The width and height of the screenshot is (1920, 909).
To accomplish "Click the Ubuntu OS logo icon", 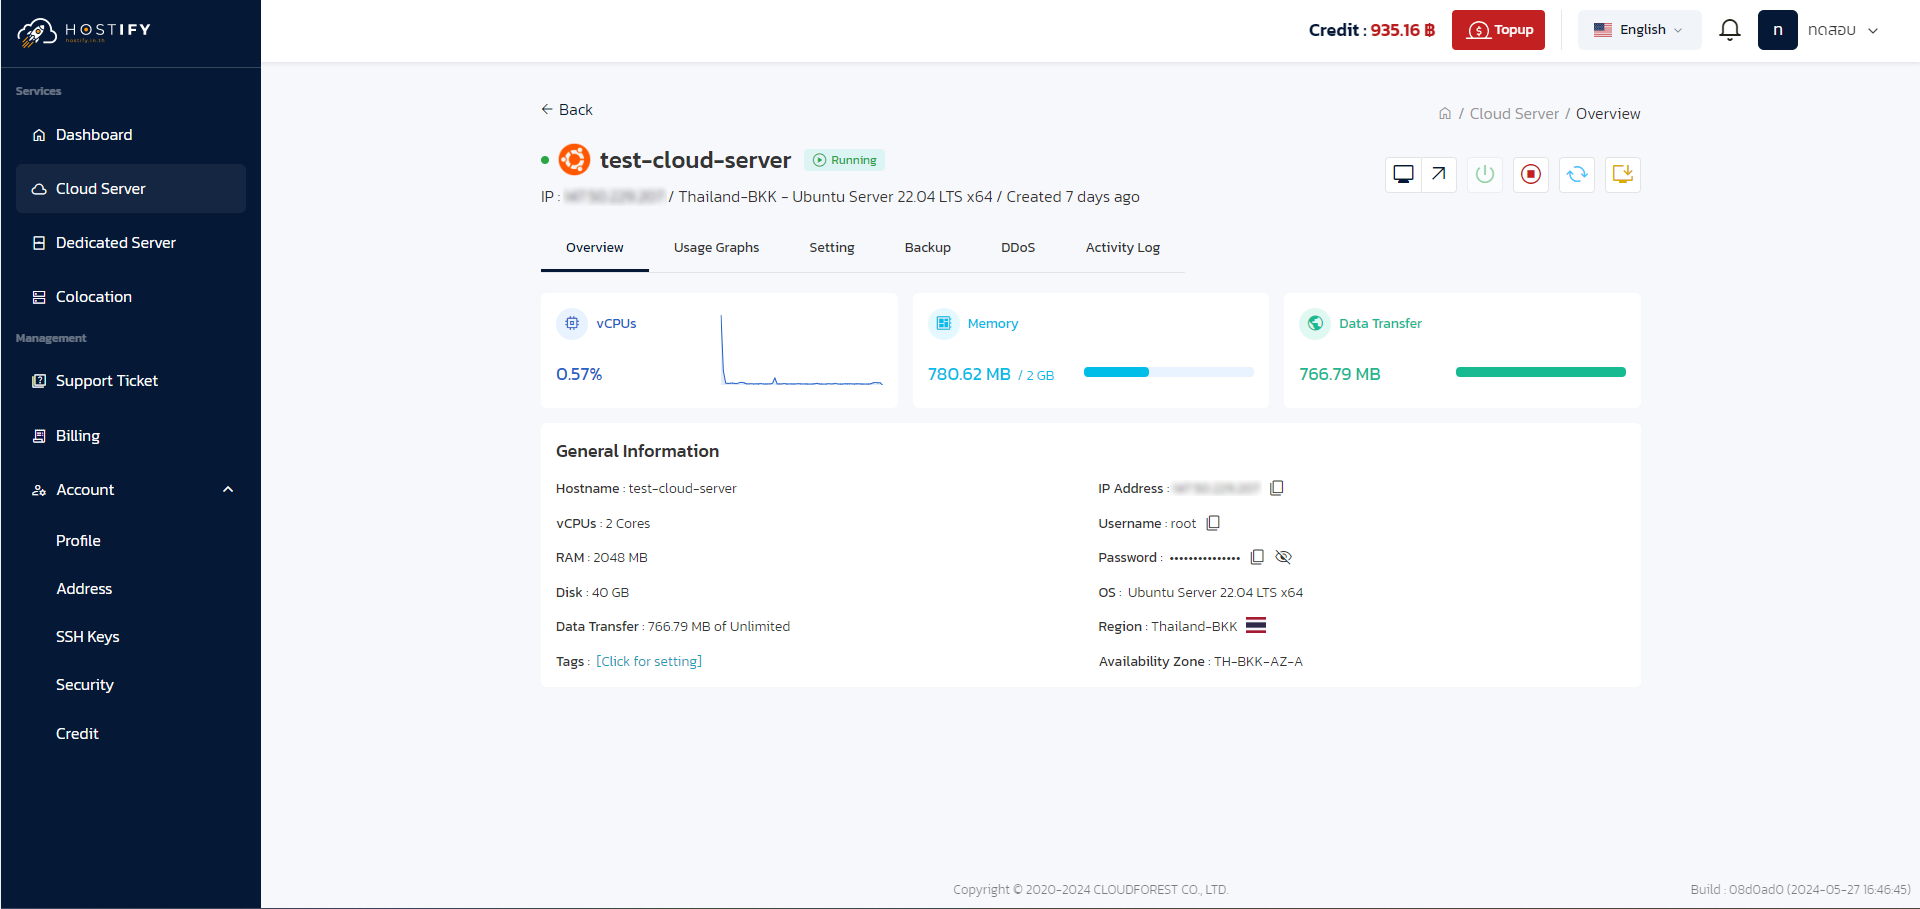I will click(574, 160).
